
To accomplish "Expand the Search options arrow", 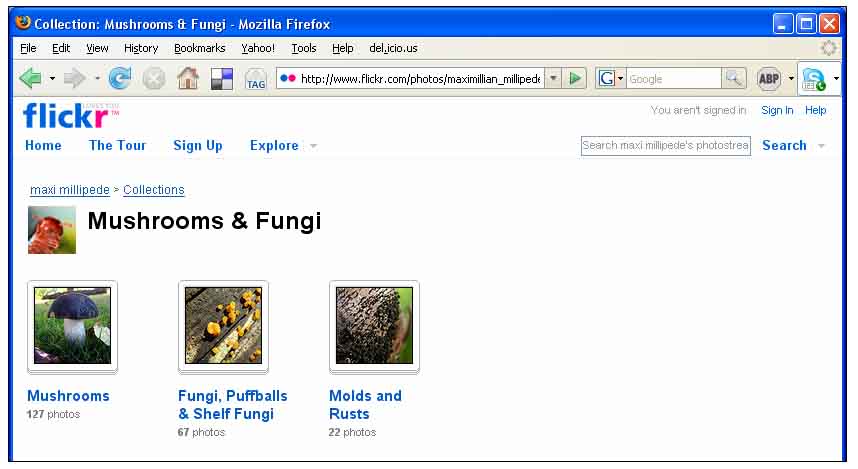I will [822, 146].
